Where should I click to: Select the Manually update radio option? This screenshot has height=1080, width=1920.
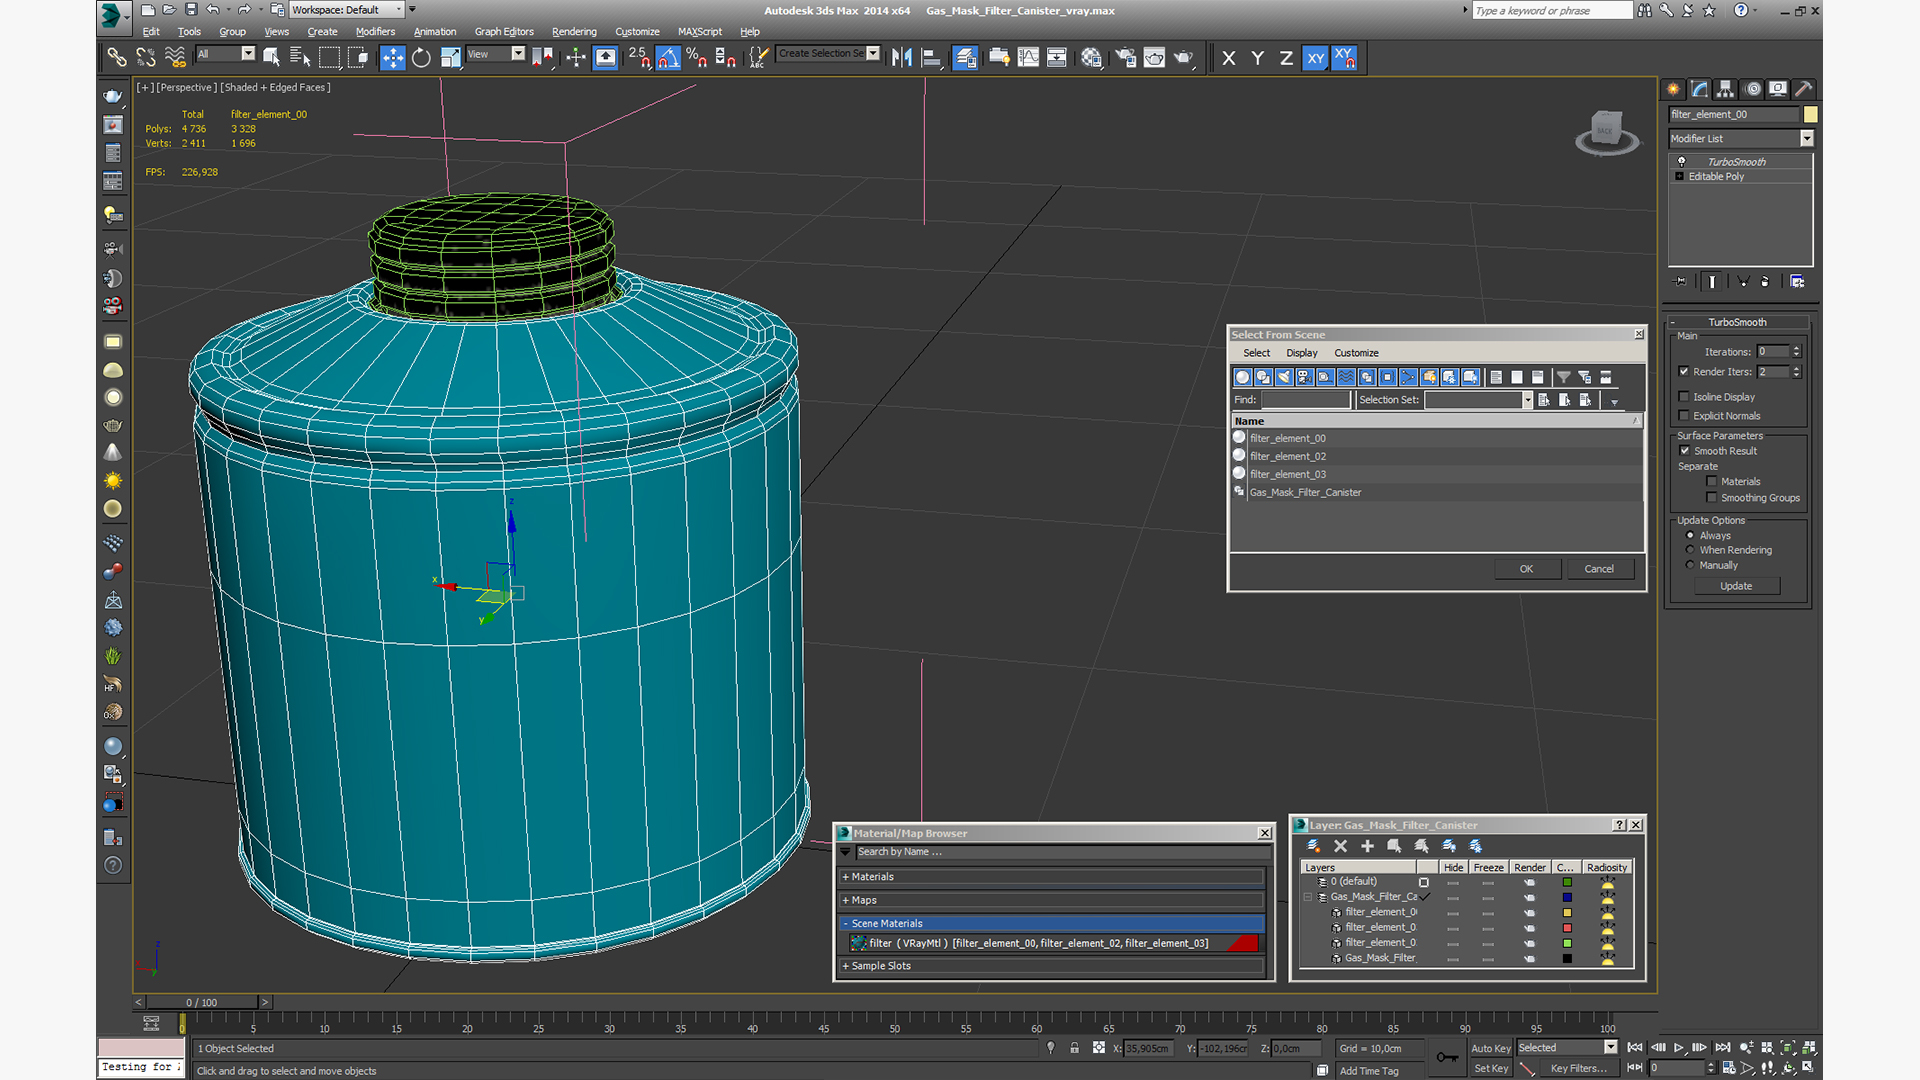[x=1691, y=565]
